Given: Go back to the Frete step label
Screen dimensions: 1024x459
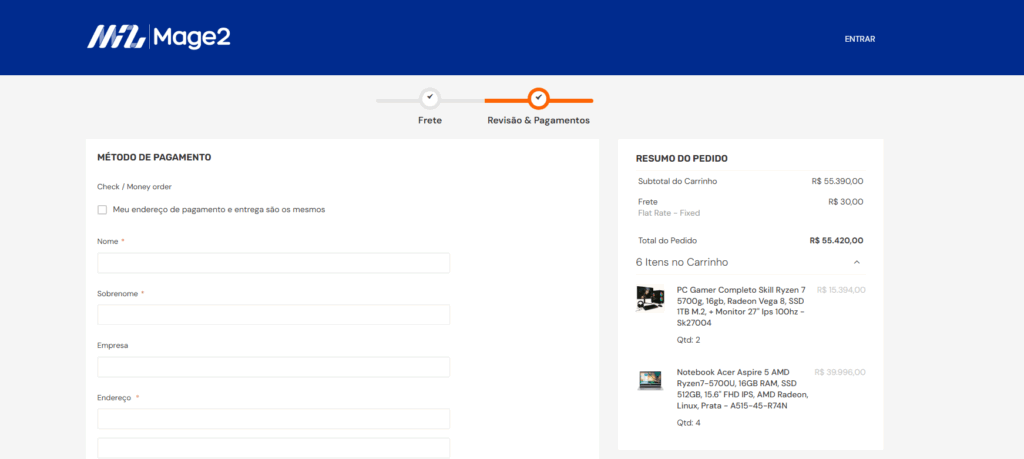Looking at the screenshot, I should (429, 120).
